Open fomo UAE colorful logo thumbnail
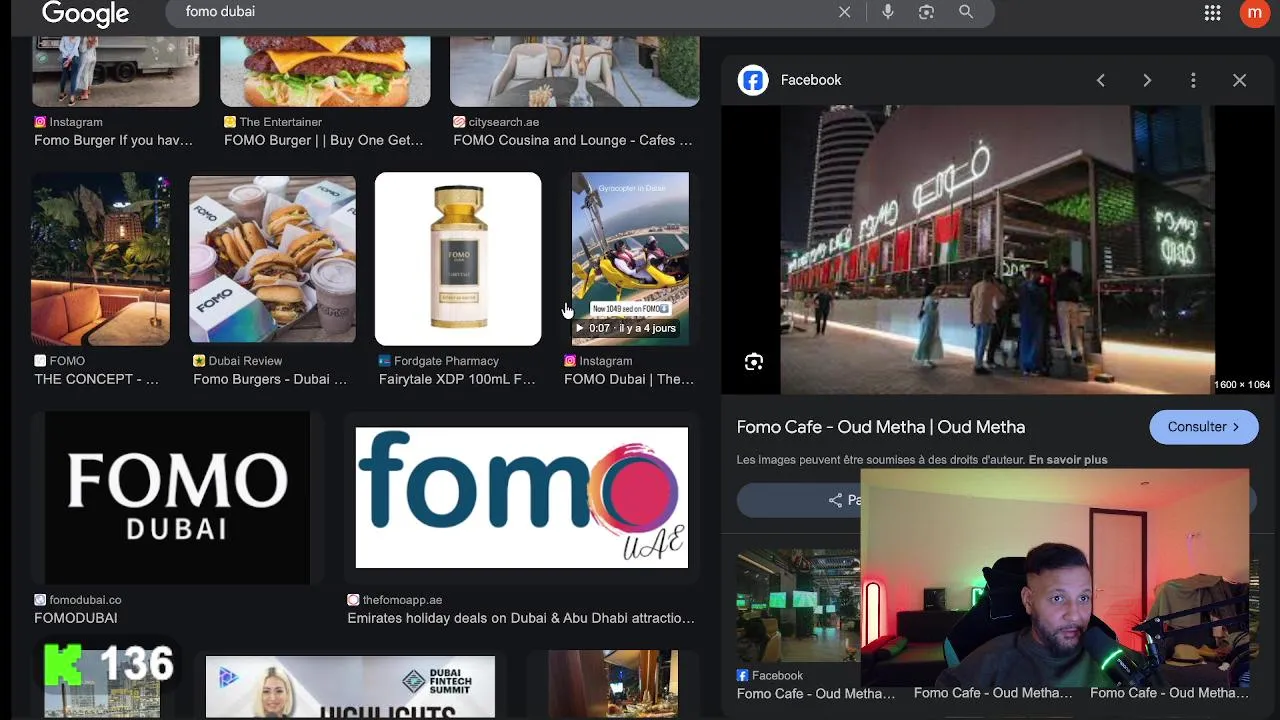 [522, 498]
